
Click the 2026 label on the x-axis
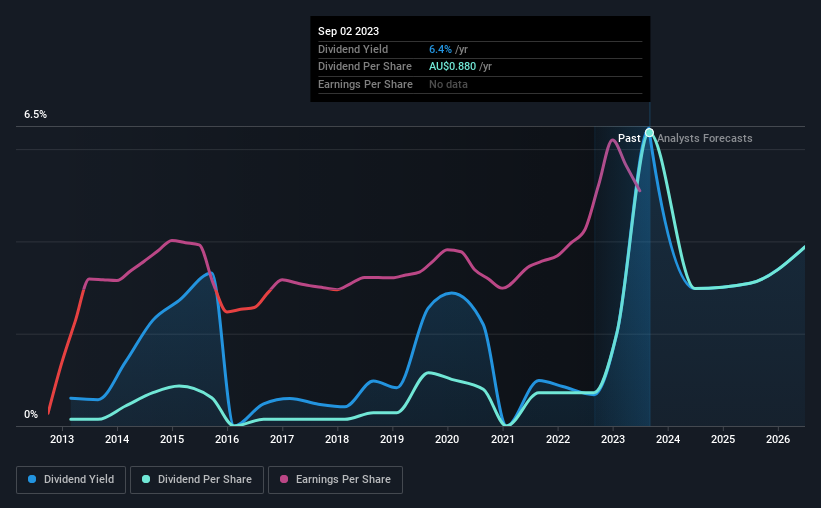coord(778,439)
